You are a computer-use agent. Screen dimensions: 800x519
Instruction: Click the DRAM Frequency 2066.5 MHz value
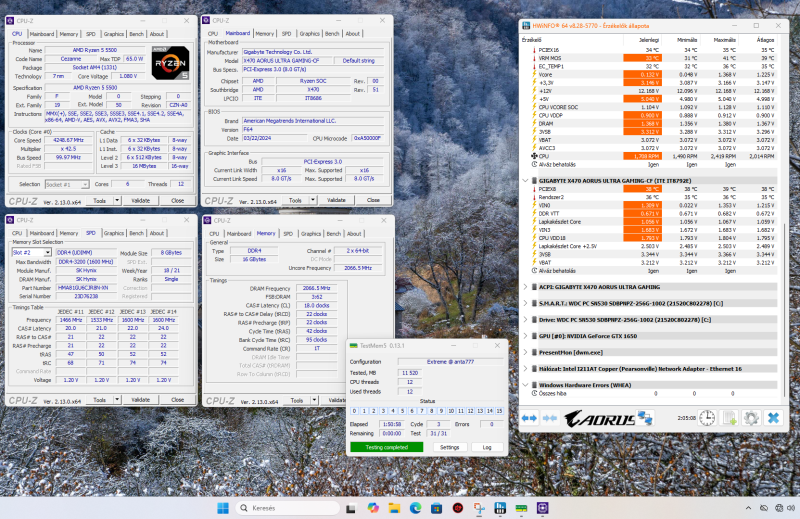(x=316, y=288)
